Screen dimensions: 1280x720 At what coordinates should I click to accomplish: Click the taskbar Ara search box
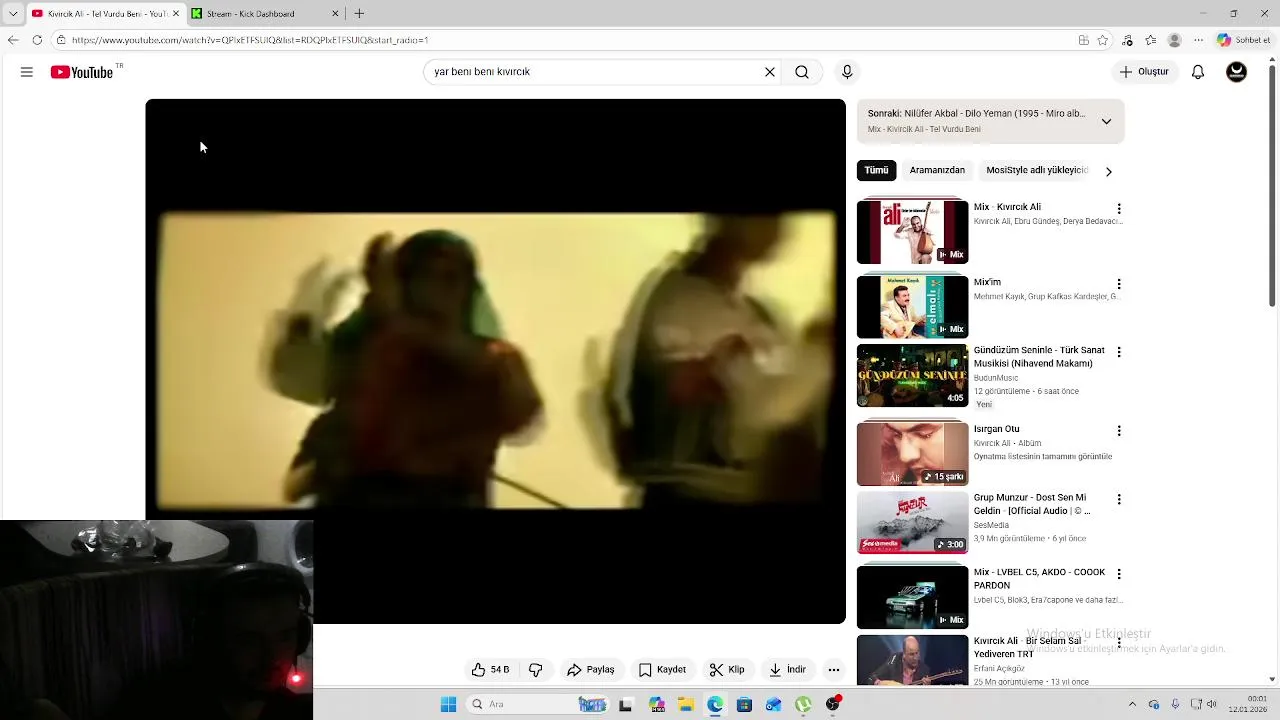(538, 705)
